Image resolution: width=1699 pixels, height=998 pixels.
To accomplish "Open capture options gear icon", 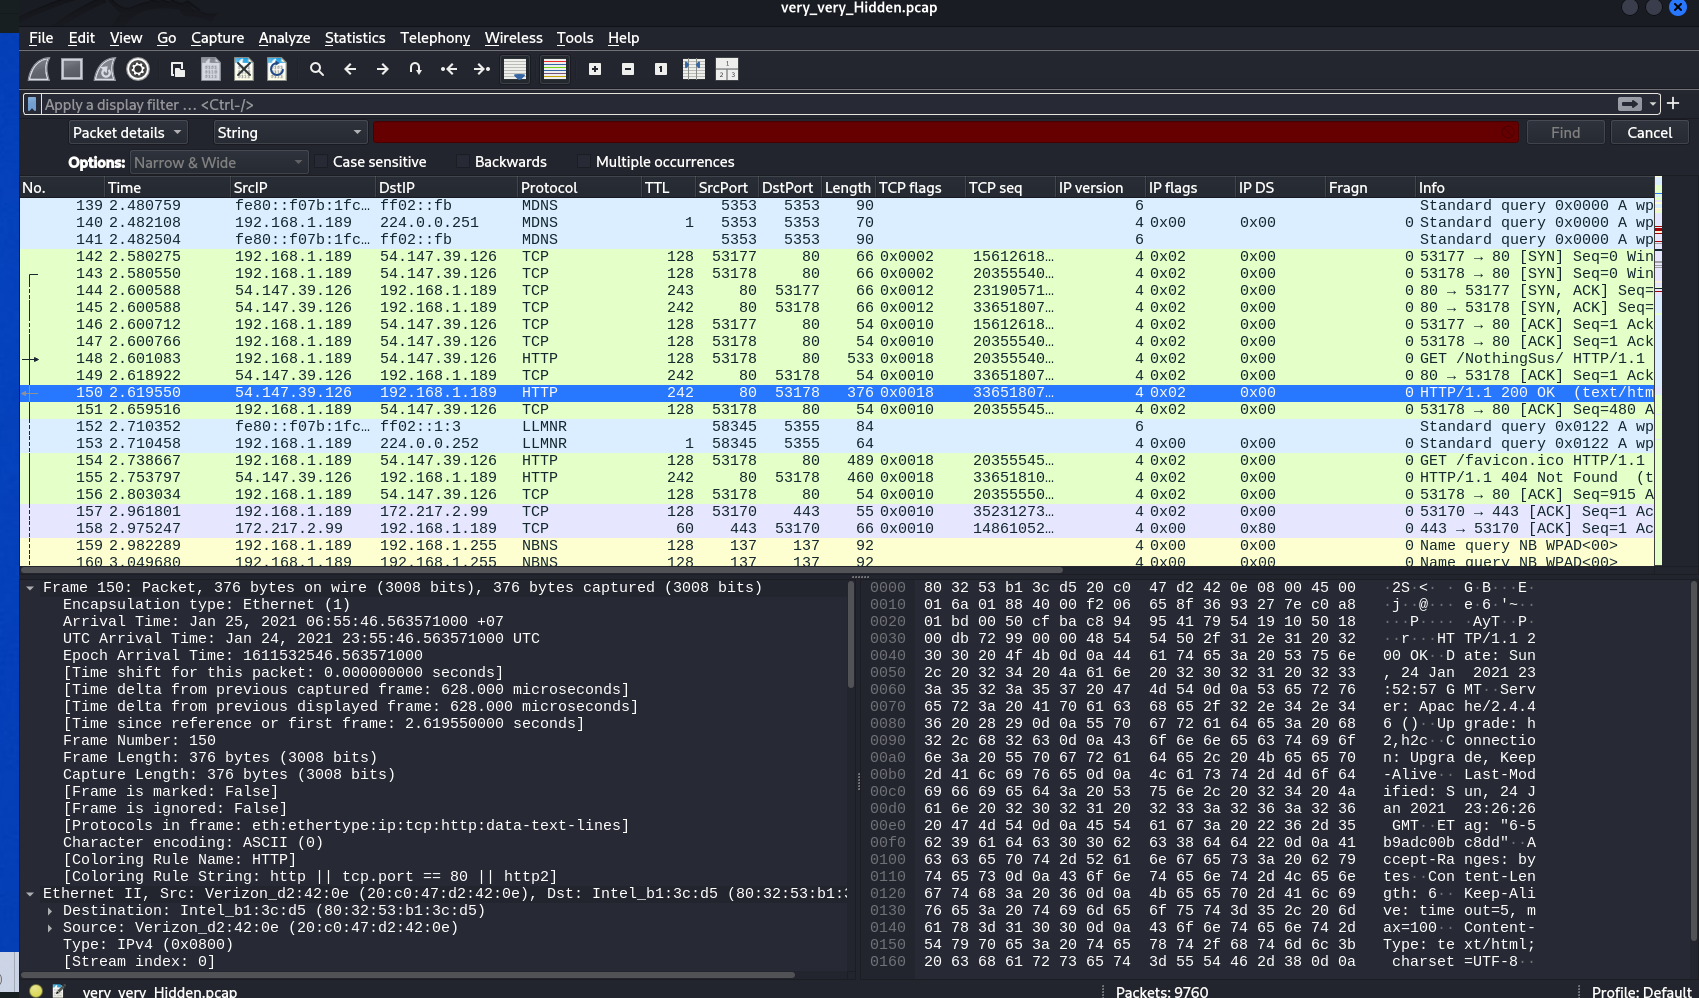I will (138, 69).
